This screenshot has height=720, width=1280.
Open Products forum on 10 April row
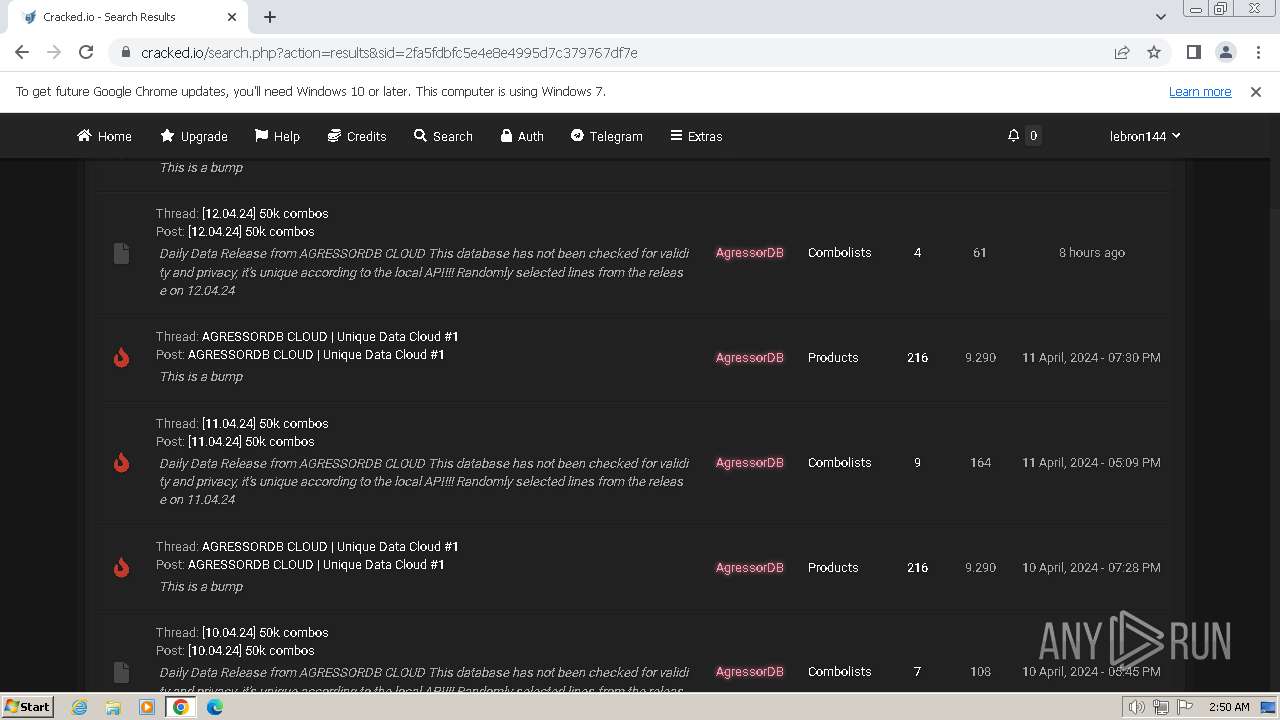point(833,567)
